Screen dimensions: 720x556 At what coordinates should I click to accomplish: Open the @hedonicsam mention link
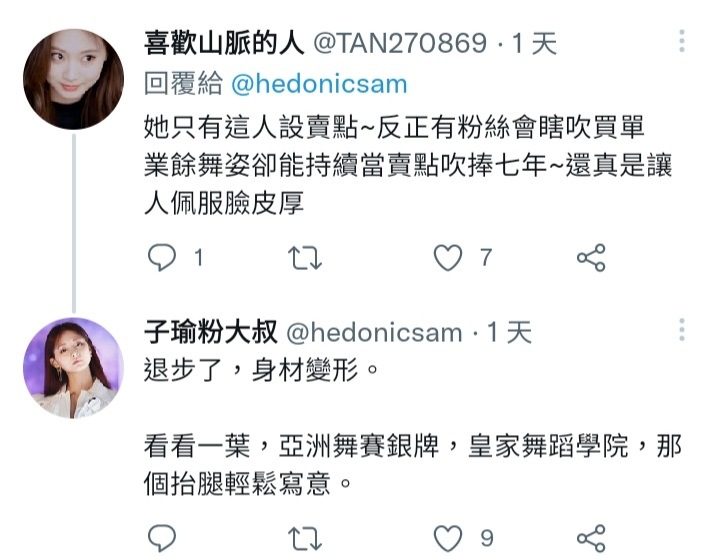click(x=319, y=84)
